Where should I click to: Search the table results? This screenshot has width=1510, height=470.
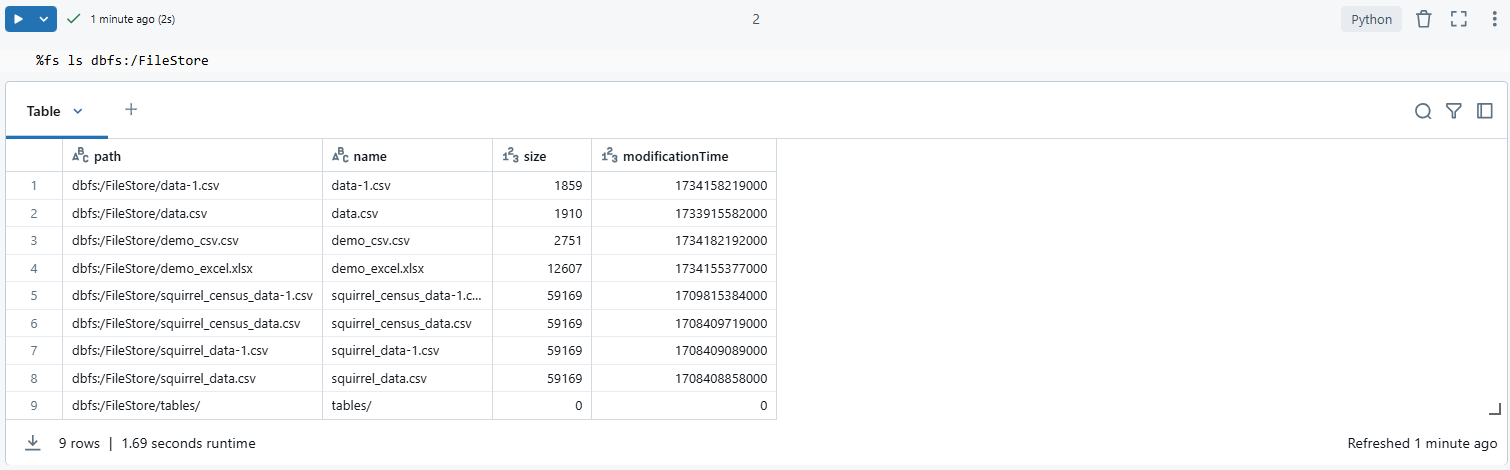coord(1422,111)
